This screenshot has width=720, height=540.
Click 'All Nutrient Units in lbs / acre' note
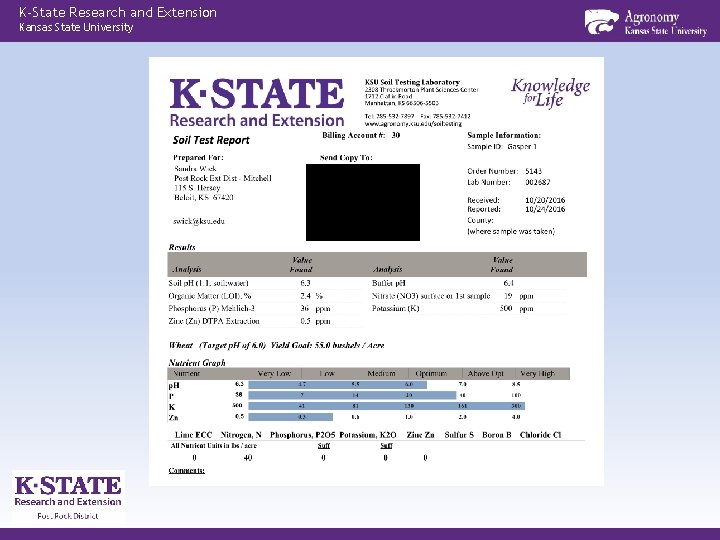tap(214, 445)
